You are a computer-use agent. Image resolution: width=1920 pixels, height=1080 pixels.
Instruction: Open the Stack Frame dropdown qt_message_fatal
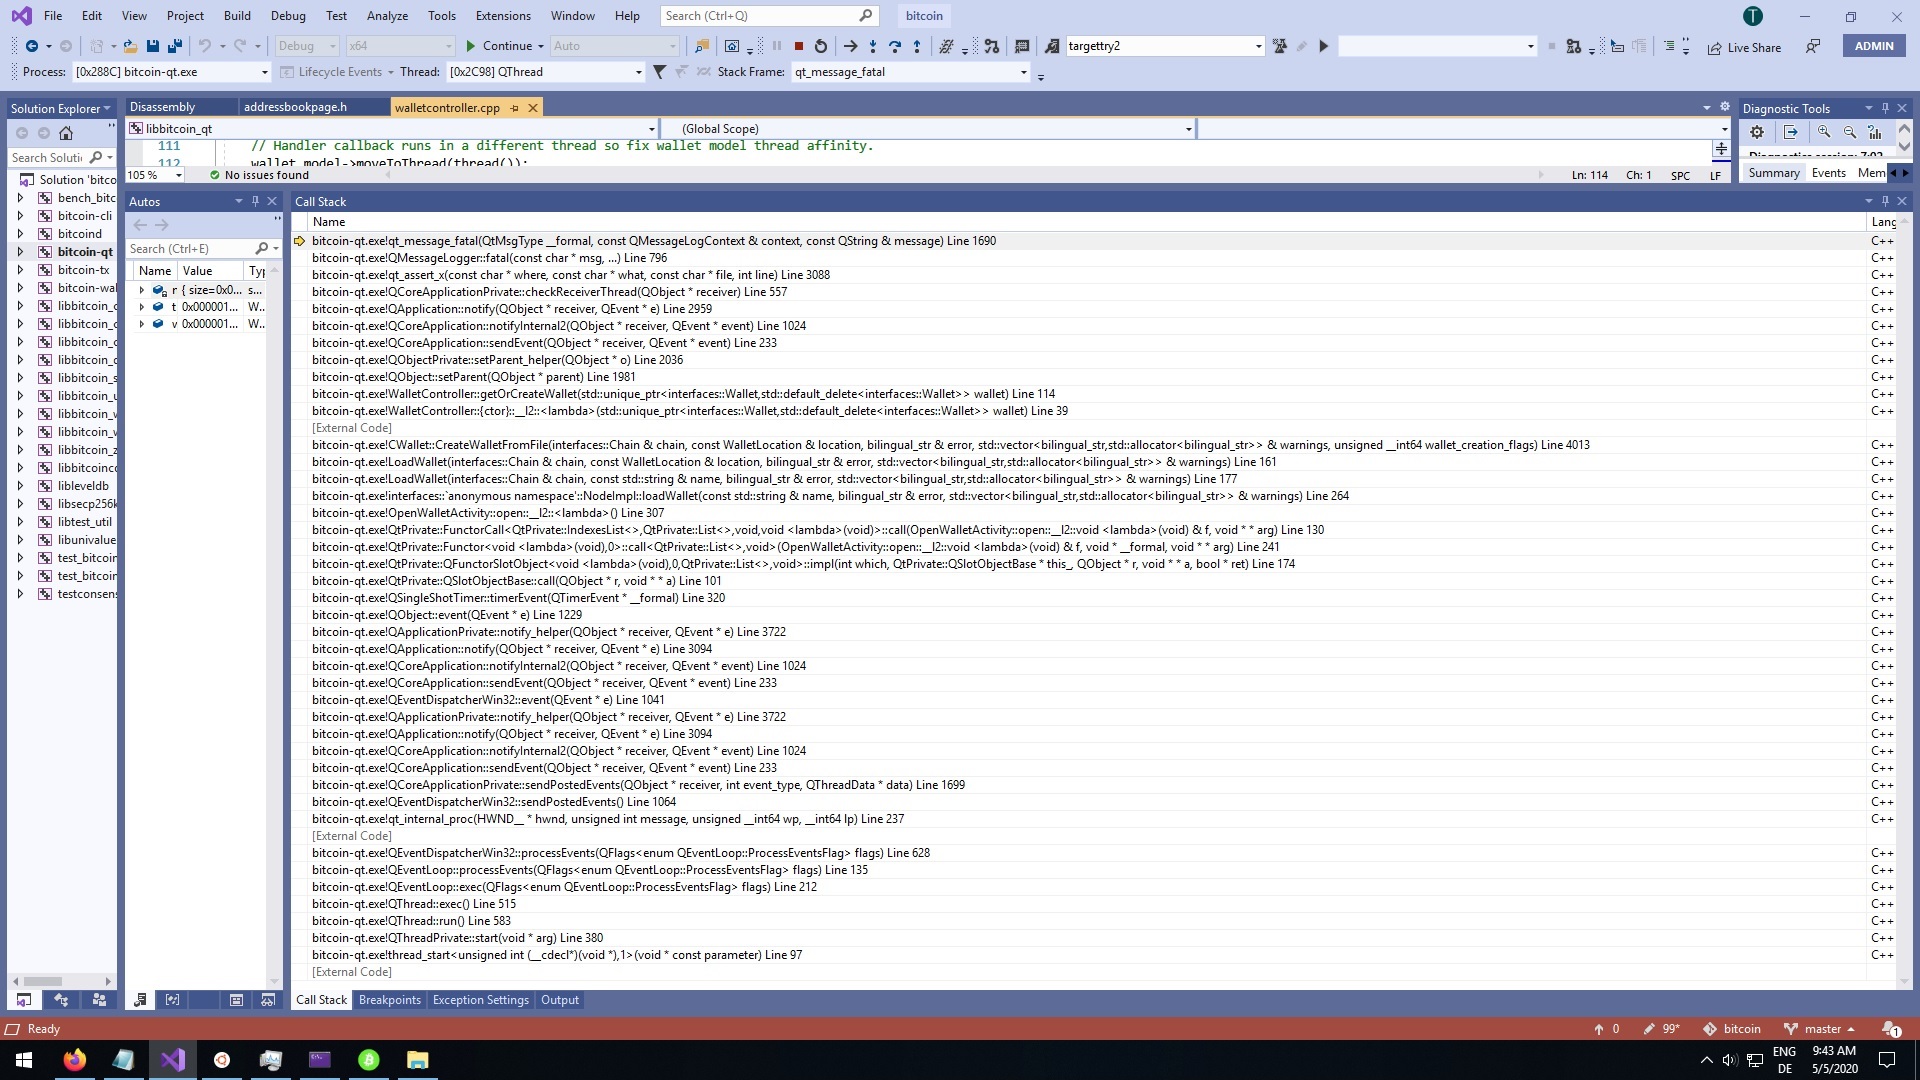1022,72
